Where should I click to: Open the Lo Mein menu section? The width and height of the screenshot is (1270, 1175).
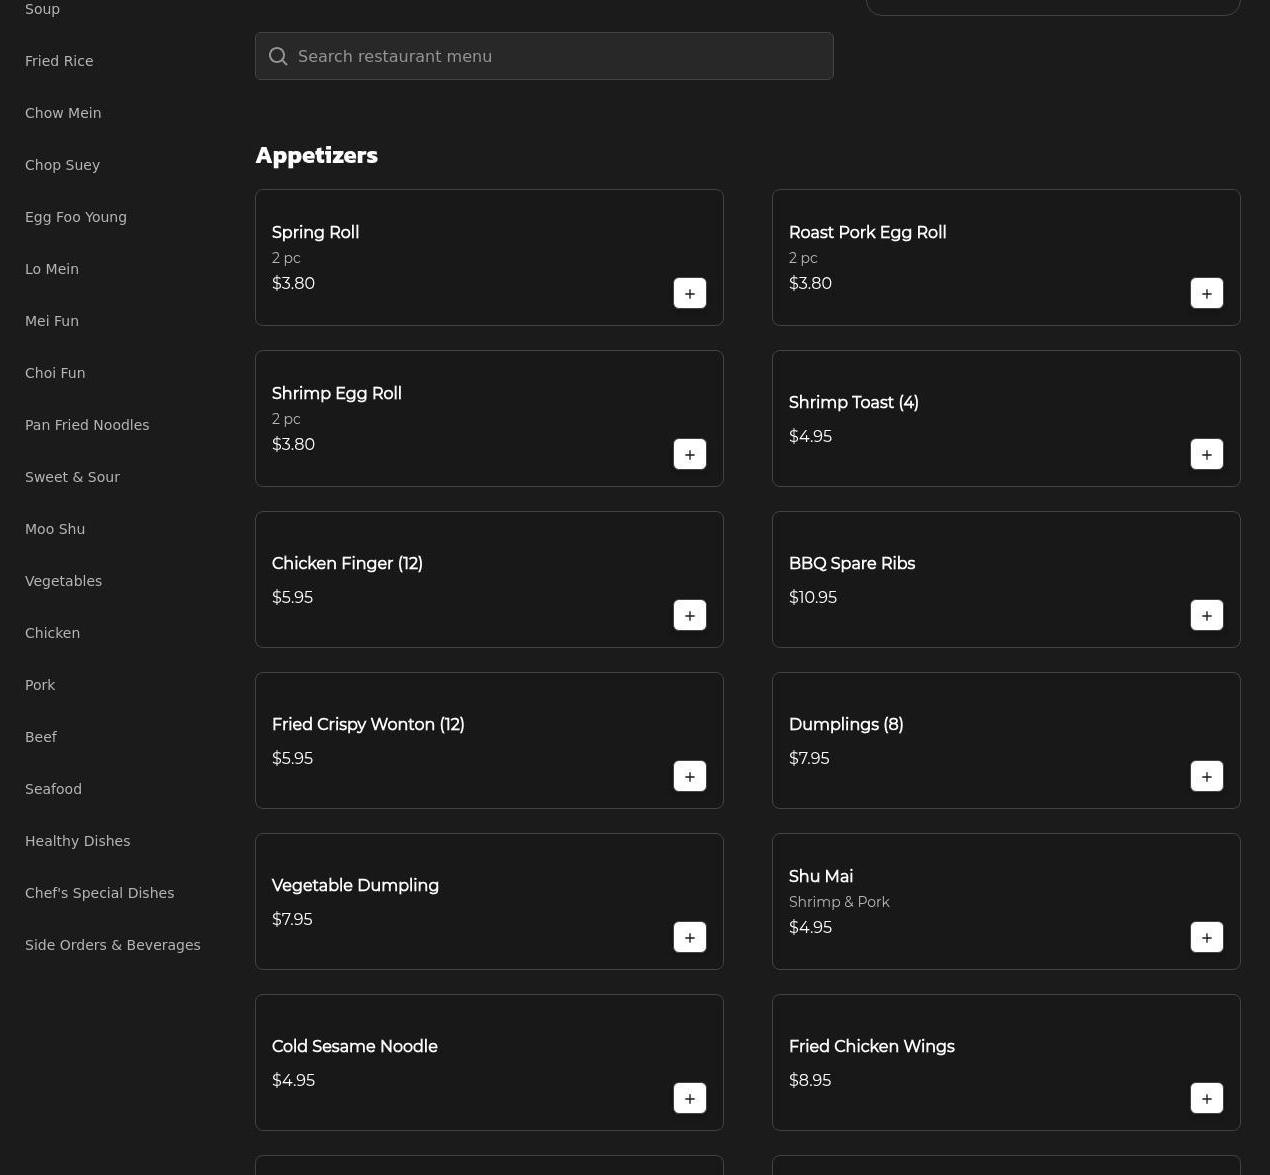[52, 269]
